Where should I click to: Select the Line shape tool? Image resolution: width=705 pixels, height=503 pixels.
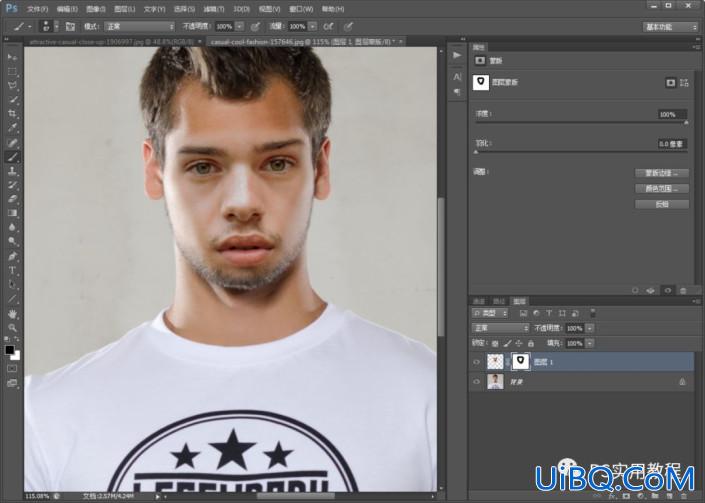pyautogui.click(x=12, y=298)
